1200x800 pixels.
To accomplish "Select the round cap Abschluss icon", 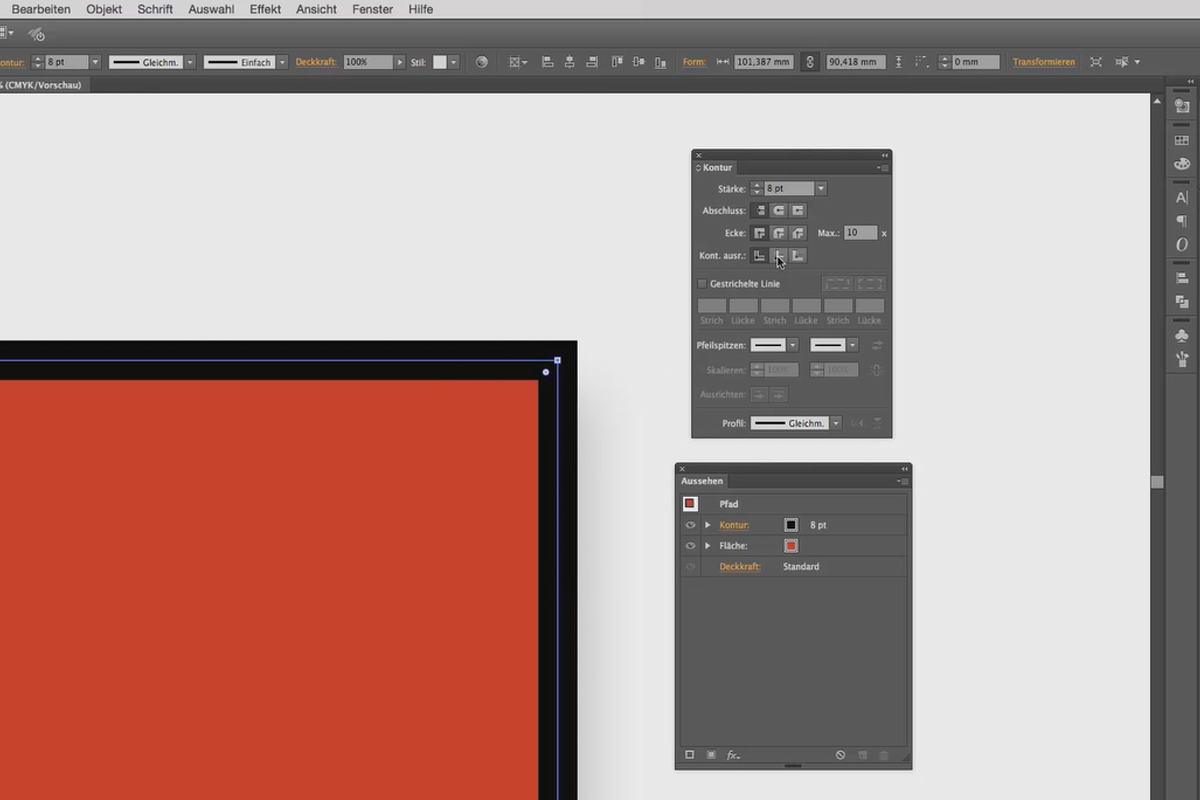I will (x=779, y=211).
